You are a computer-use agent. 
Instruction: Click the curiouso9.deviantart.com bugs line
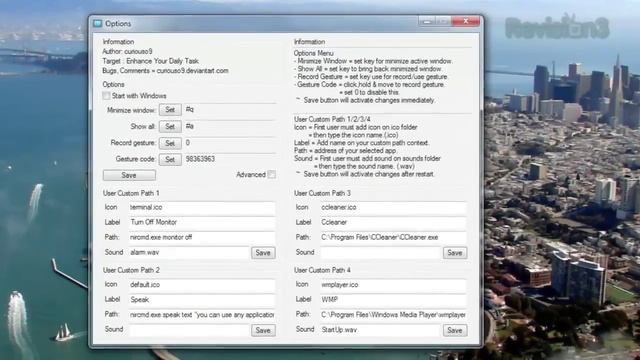[x=165, y=71]
